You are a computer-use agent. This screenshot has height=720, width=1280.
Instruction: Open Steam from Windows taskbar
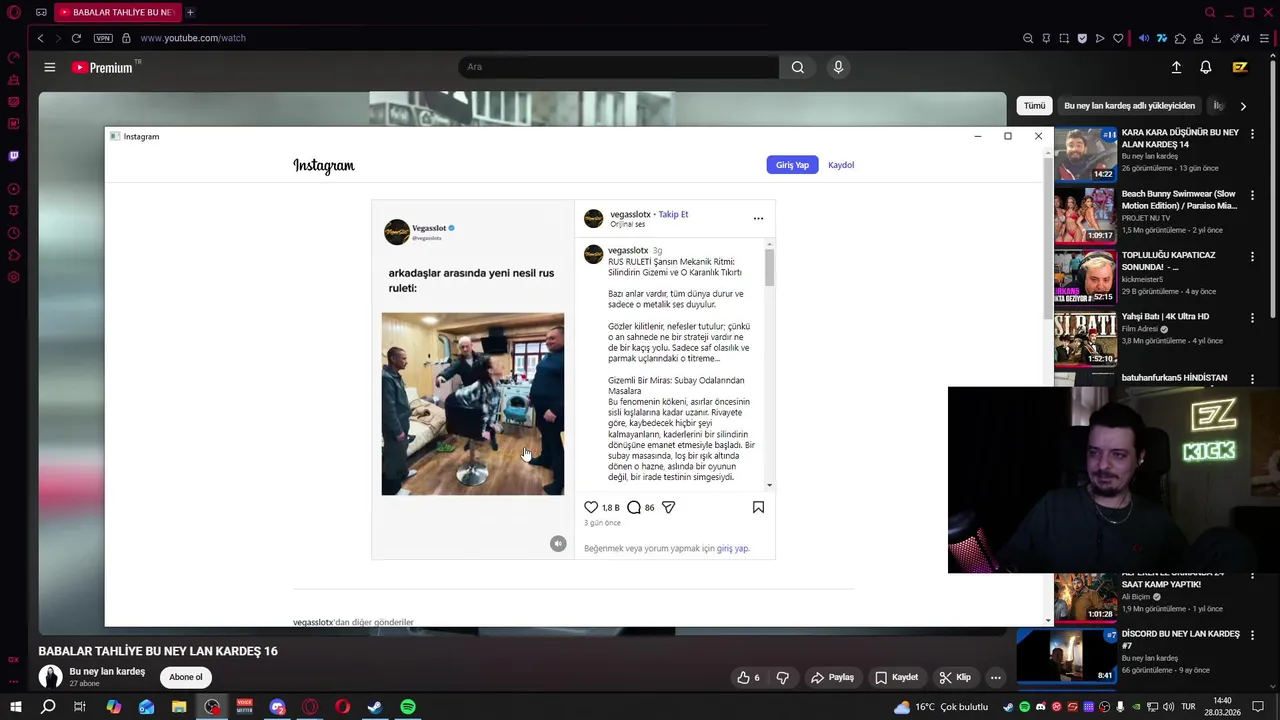pyautogui.click(x=375, y=707)
